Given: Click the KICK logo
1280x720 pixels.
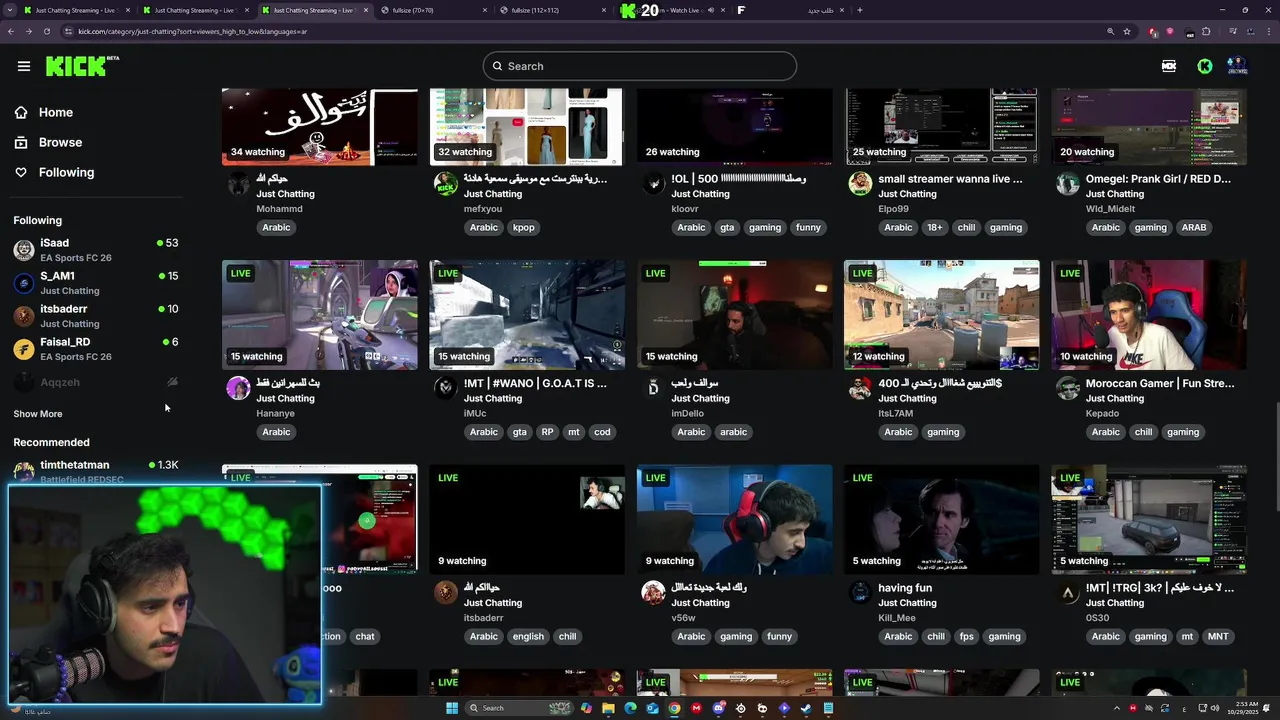Looking at the screenshot, I should 82,66.
